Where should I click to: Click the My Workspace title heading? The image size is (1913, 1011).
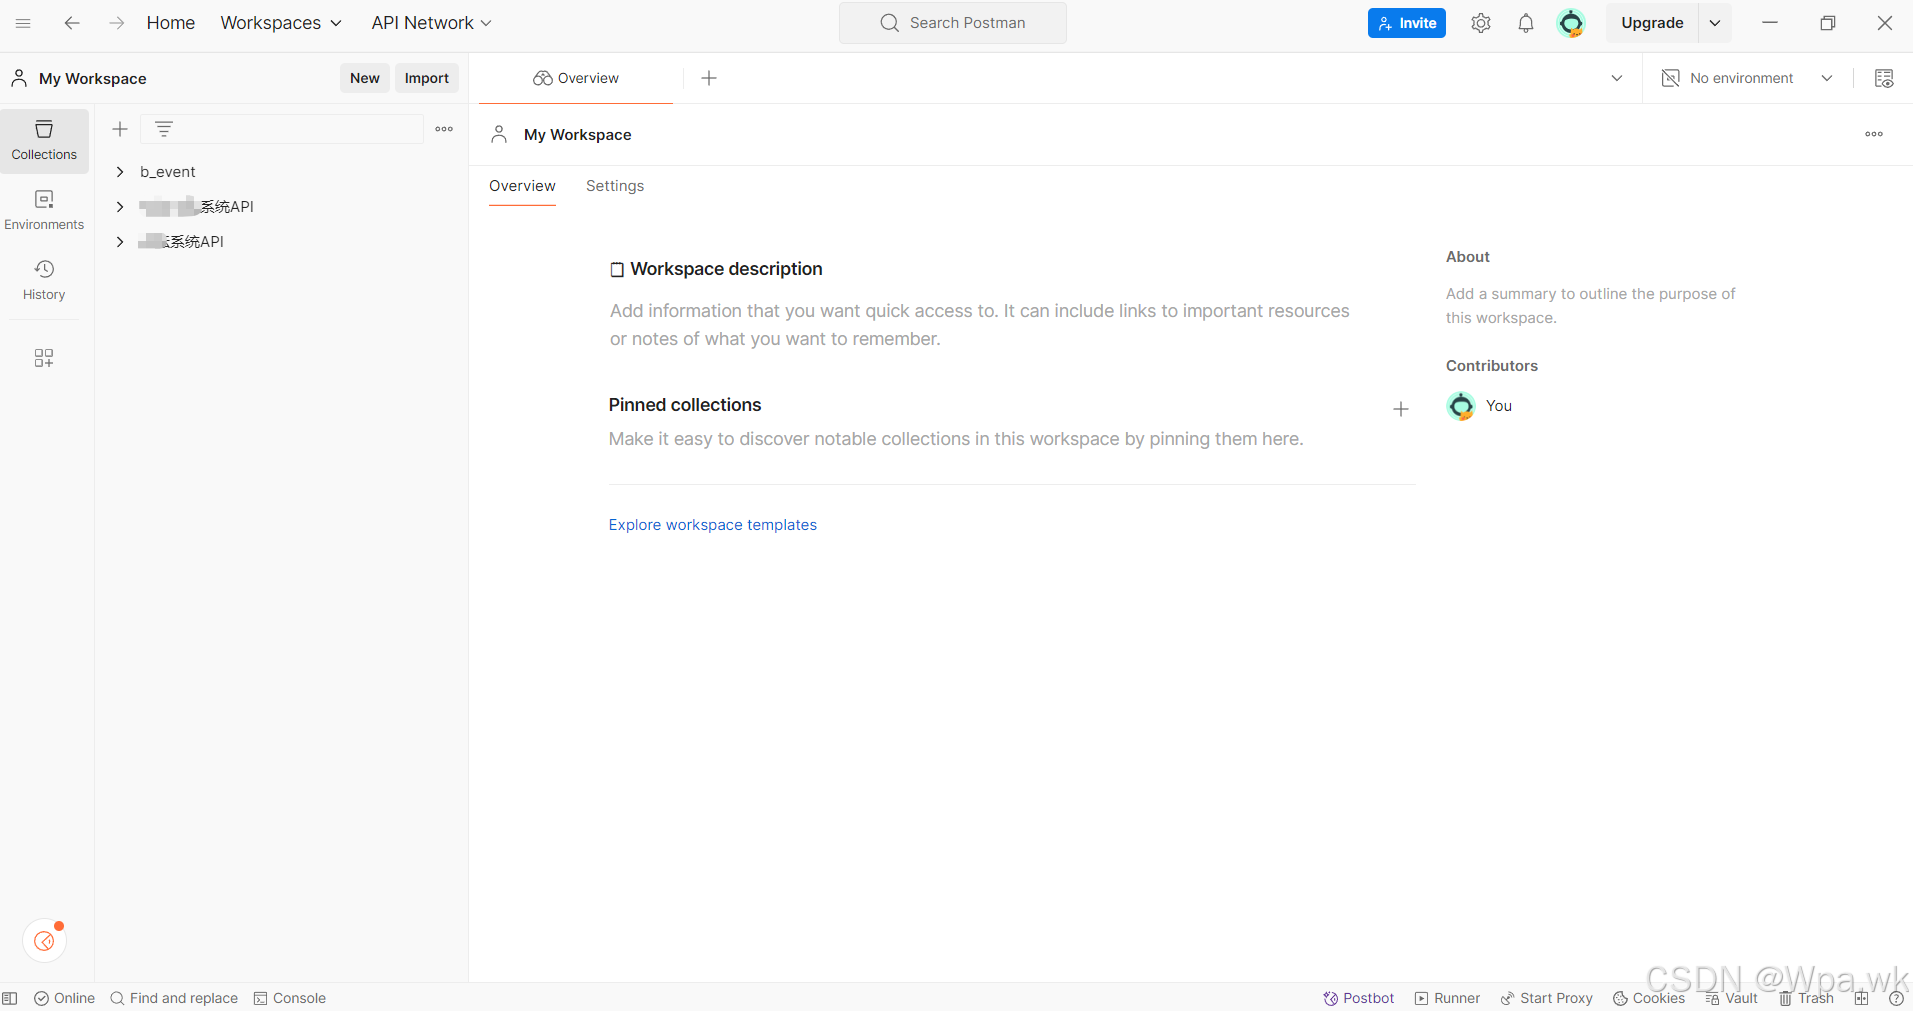[x=578, y=135]
